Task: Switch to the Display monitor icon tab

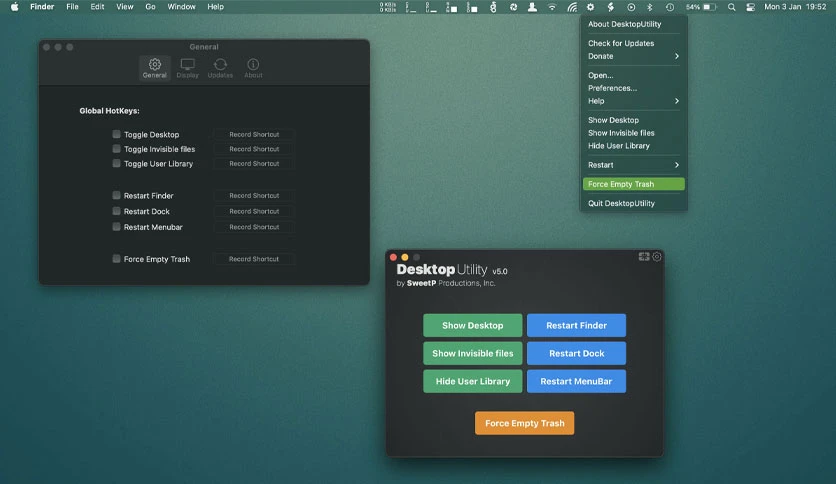Action: tap(187, 68)
